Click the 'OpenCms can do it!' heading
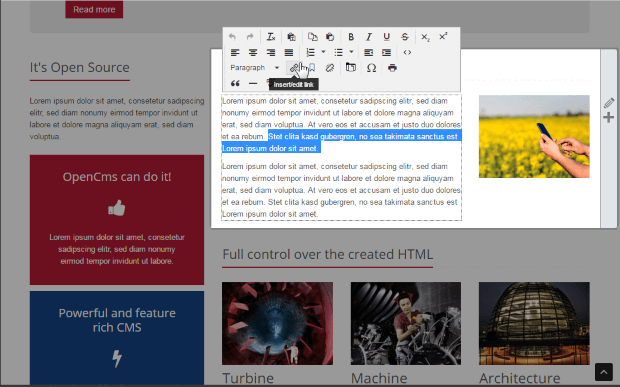Screen dimensions: 620x387 point(117,177)
